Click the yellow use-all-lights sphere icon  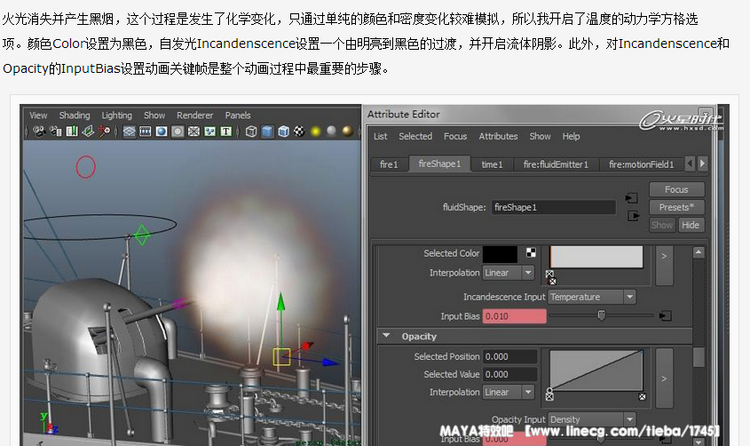tap(313, 131)
